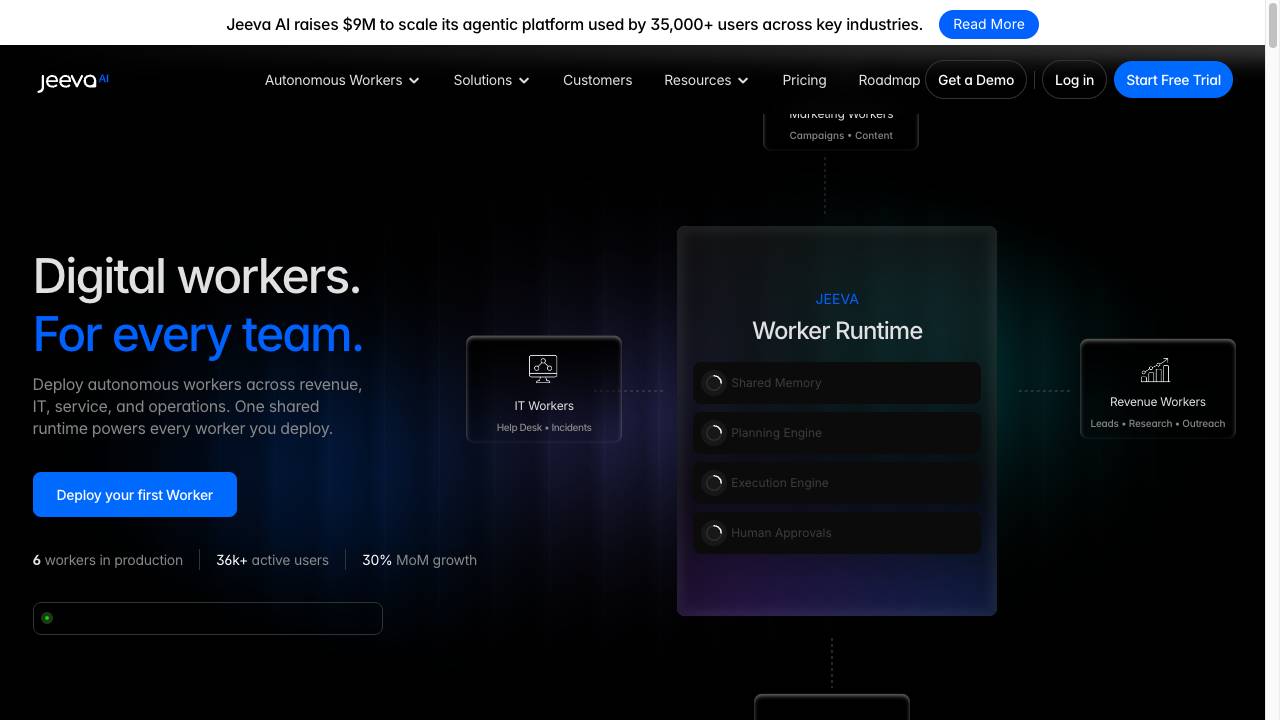
Task: Click the Digital workers. headline
Action: click(197, 277)
